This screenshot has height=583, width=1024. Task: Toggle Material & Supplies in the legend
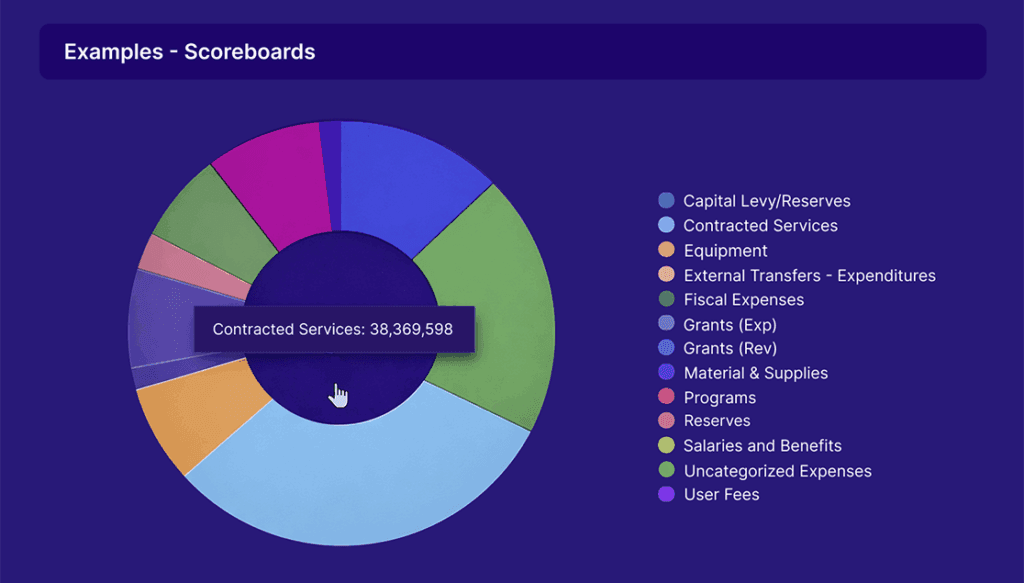755,373
